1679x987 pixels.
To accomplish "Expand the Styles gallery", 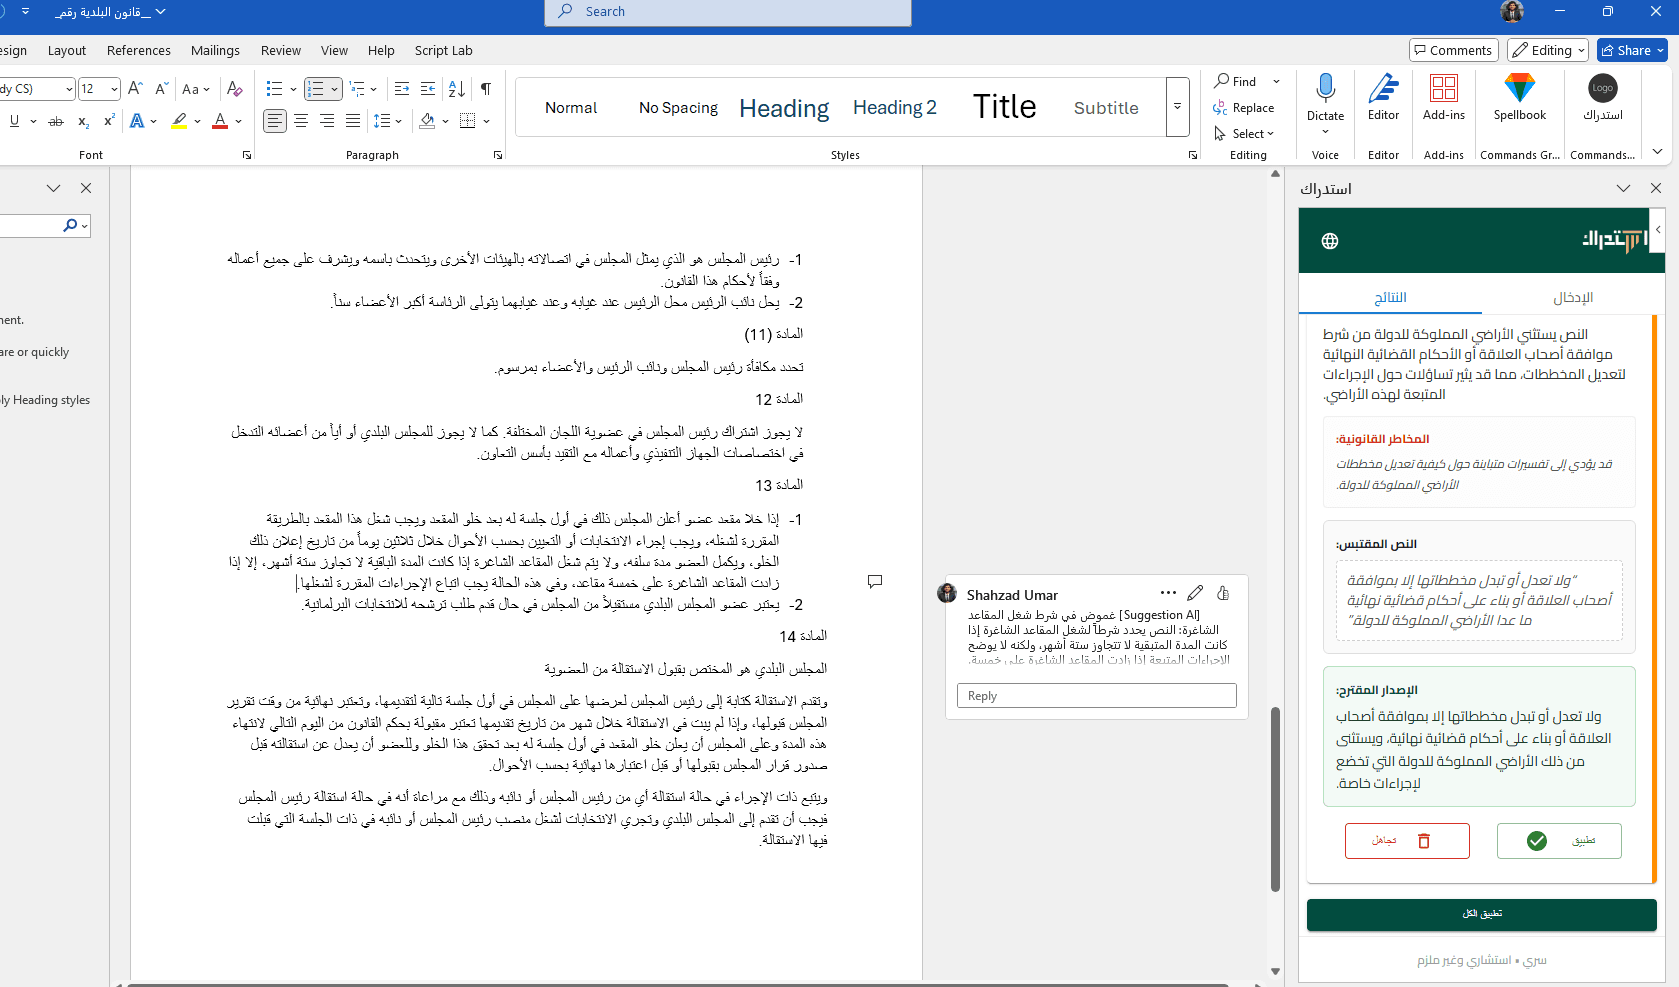I will pyautogui.click(x=1177, y=107).
